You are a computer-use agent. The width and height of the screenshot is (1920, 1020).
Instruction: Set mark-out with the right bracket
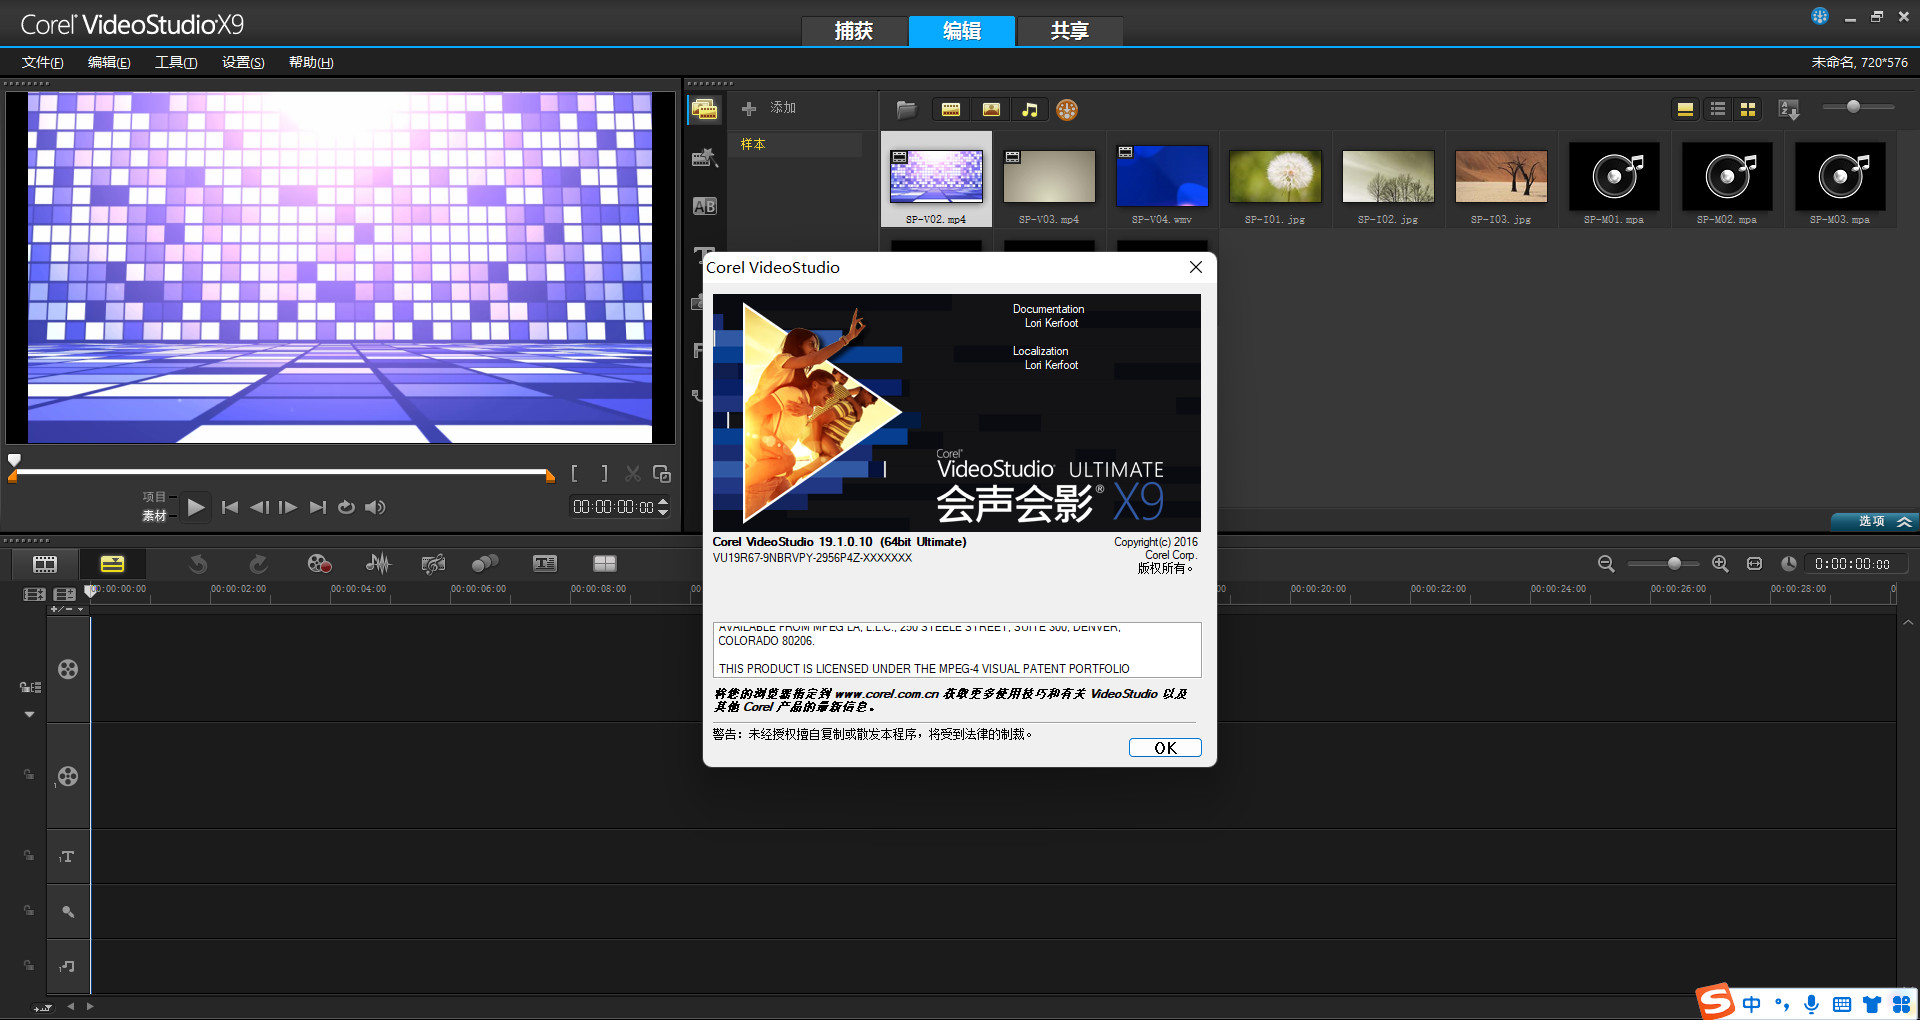[604, 474]
